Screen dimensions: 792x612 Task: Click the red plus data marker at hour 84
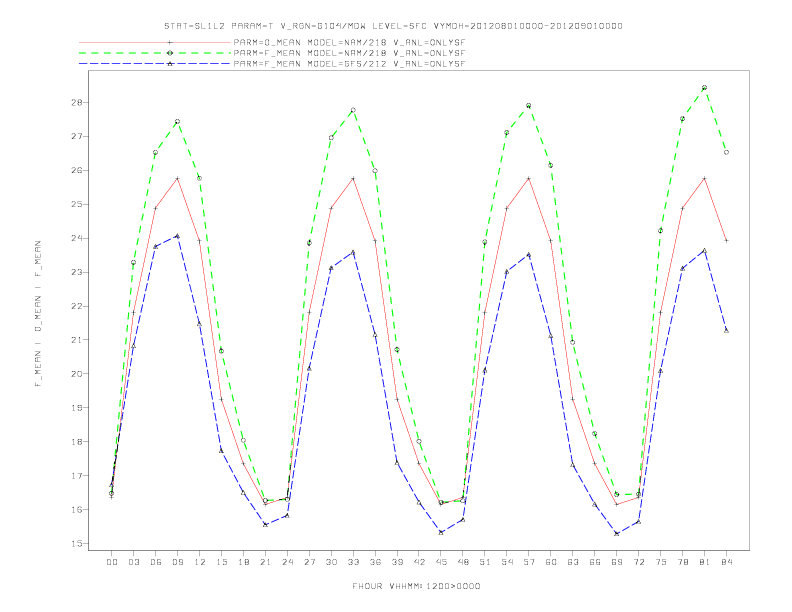coord(727,240)
